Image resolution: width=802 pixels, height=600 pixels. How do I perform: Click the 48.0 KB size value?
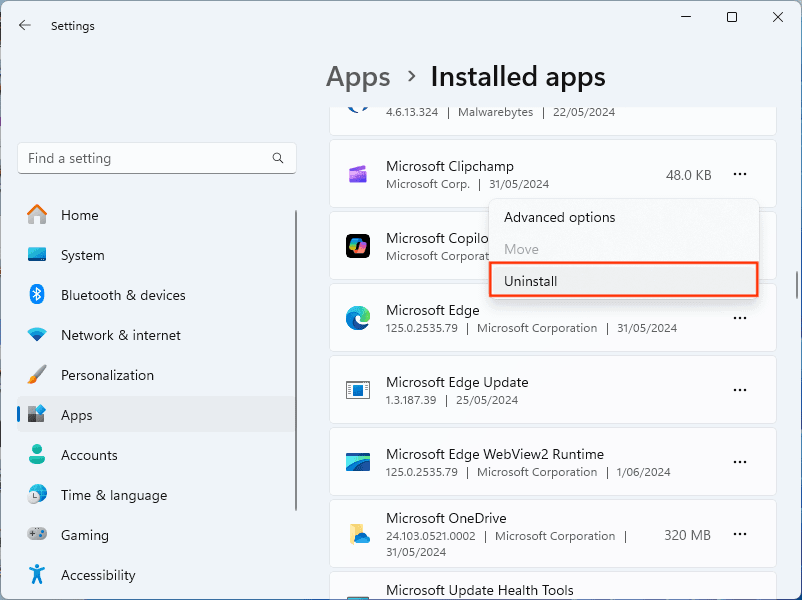tap(688, 175)
